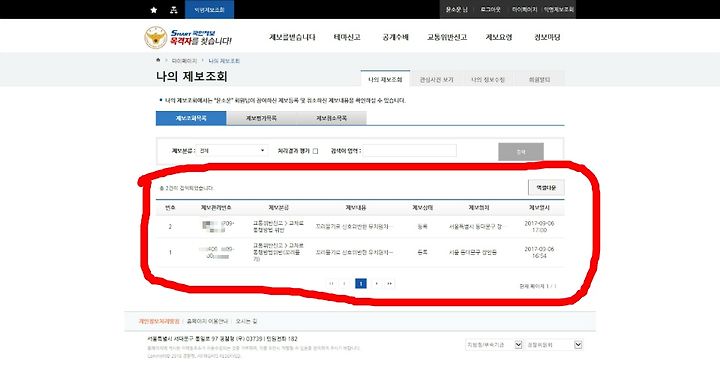Viewport: 720px width, 369px height.
Task: Click the 엑셀다운 button
Action: pyautogui.click(x=546, y=188)
